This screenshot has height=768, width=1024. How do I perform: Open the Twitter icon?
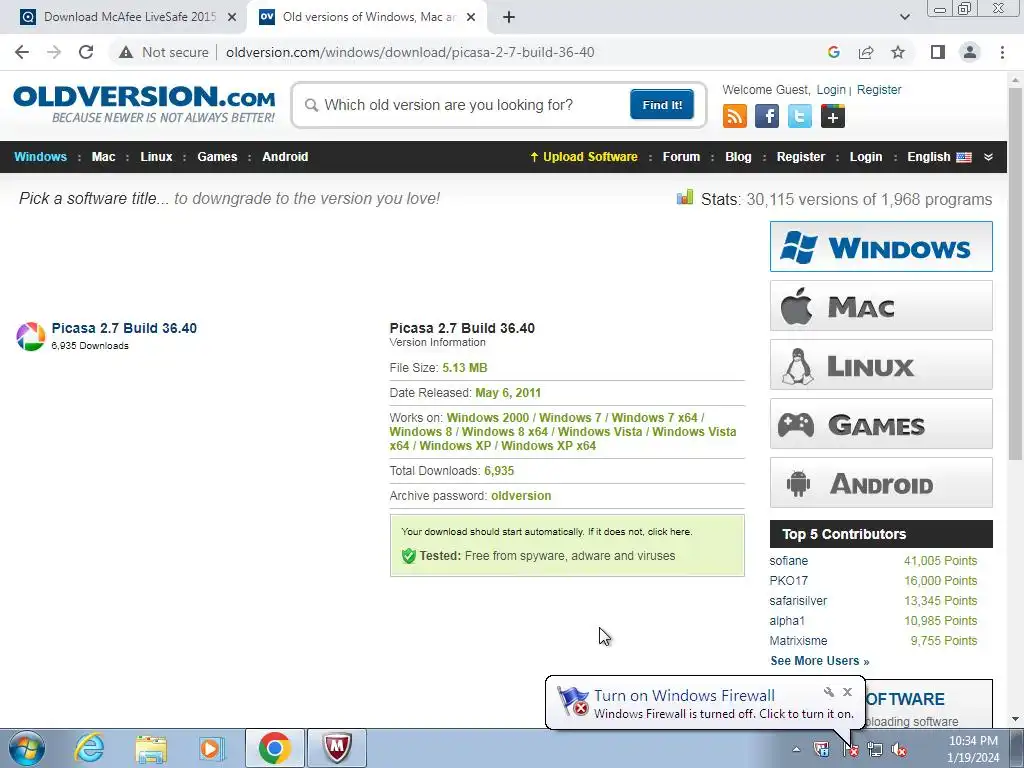coord(799,117)
